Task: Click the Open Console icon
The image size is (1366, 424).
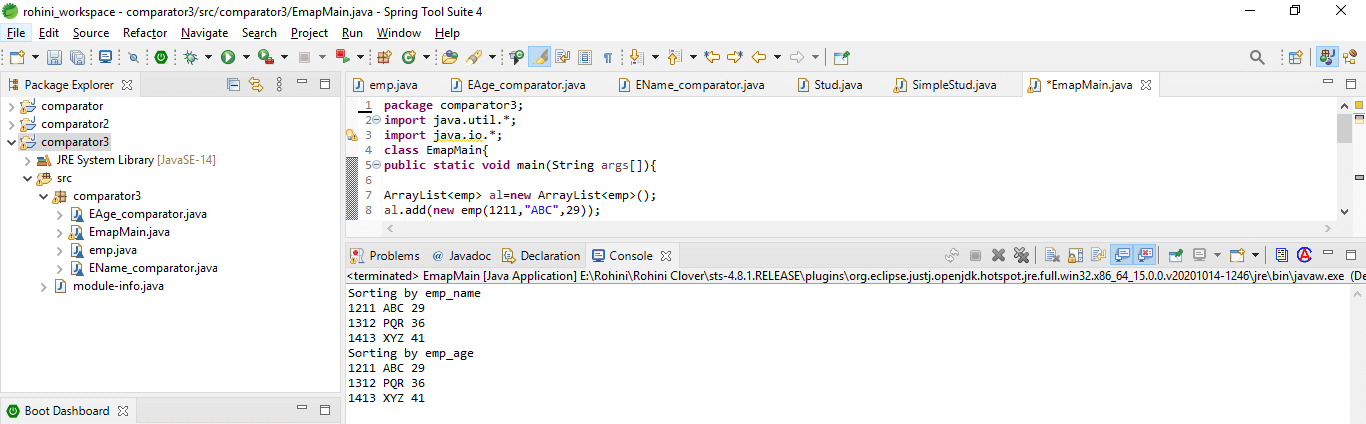Action: [x=1237, y=255]
